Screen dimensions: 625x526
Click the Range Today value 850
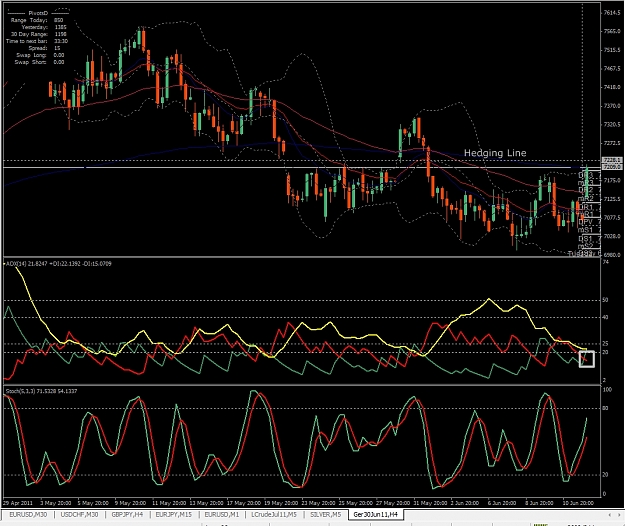click(x=58, y=20)
